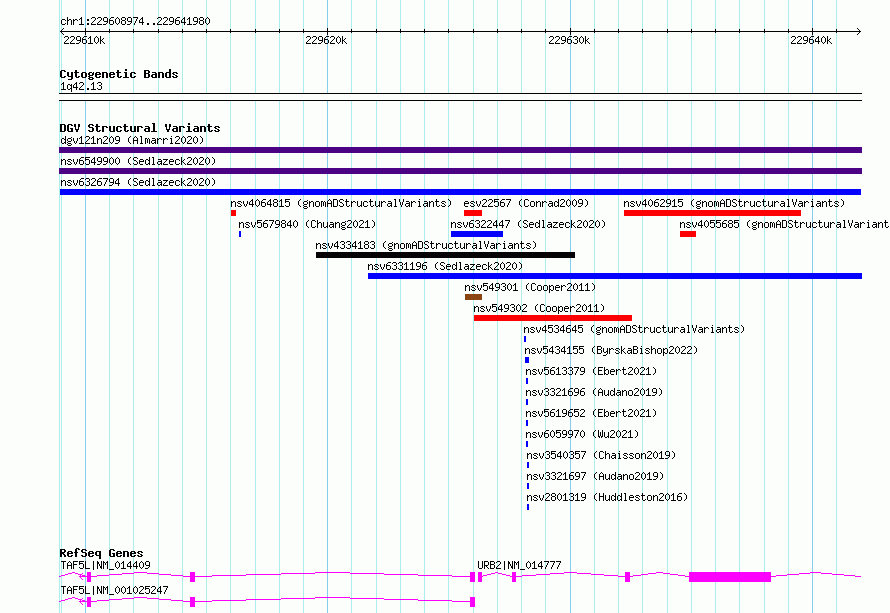Open nsv4062915 gnomAD variant label
Viewport: 890px width, 613px height.
(734, 203)
